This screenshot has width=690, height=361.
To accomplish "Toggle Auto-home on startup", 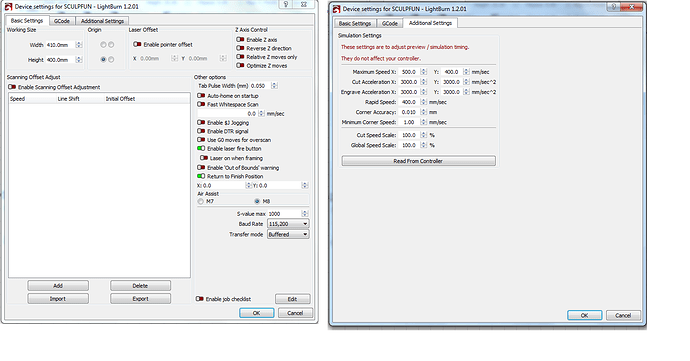I will click(x=201, y=96).
